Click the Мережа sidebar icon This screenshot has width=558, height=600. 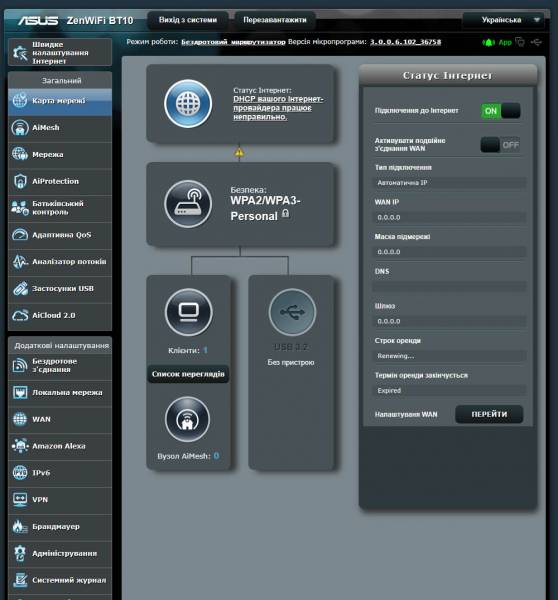(20, 154)
